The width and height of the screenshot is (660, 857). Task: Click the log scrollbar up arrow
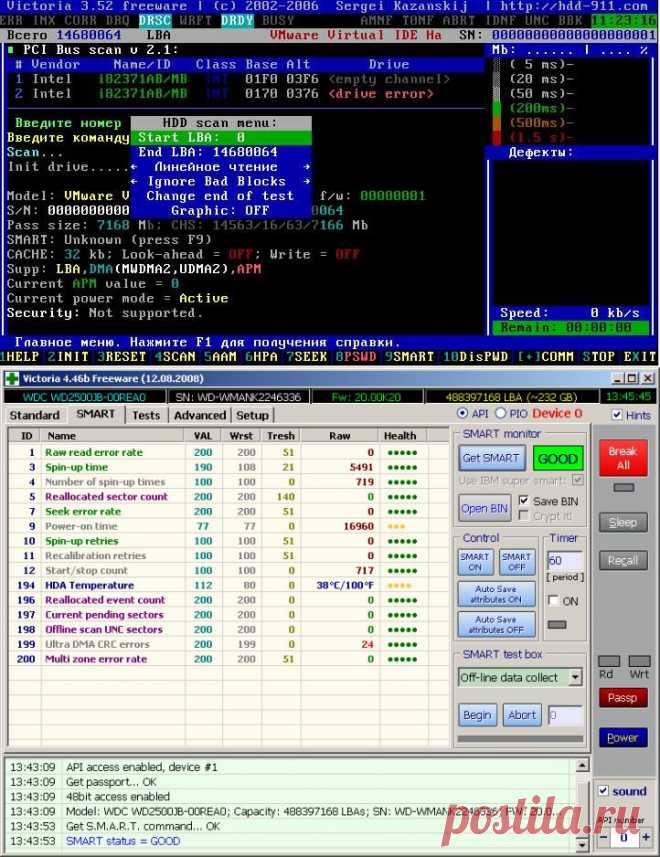pos(582,766)
